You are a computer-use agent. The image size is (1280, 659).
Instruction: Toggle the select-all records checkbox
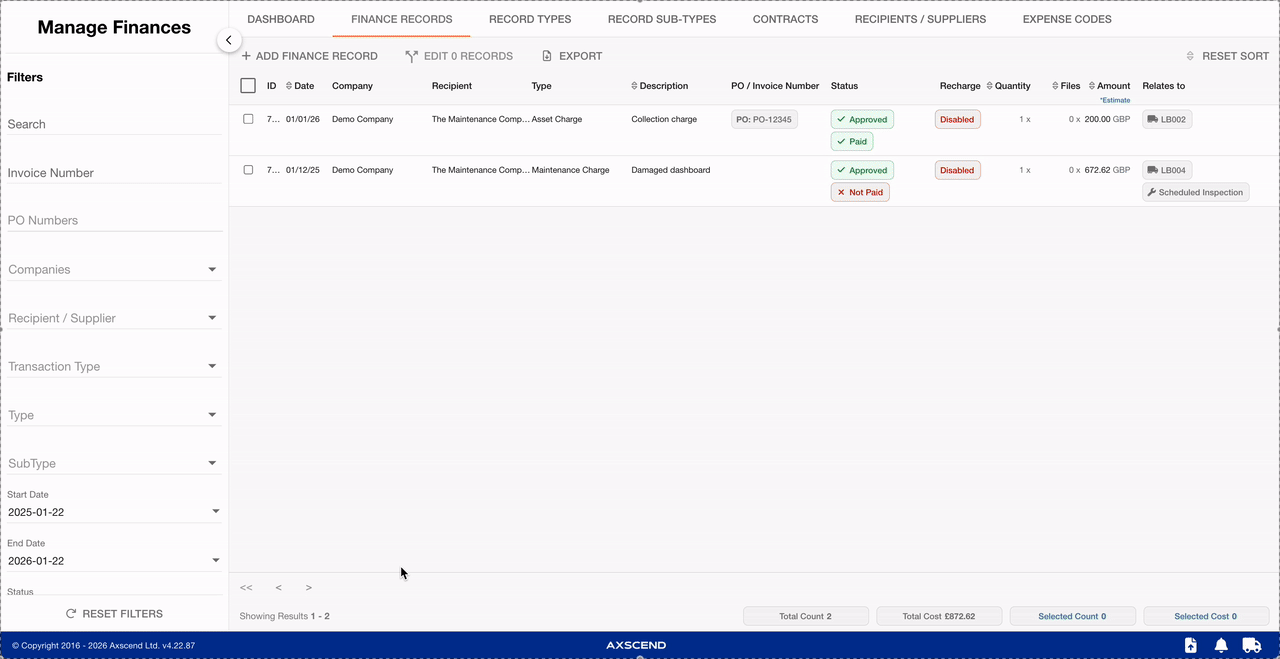[x=248, y=86]
